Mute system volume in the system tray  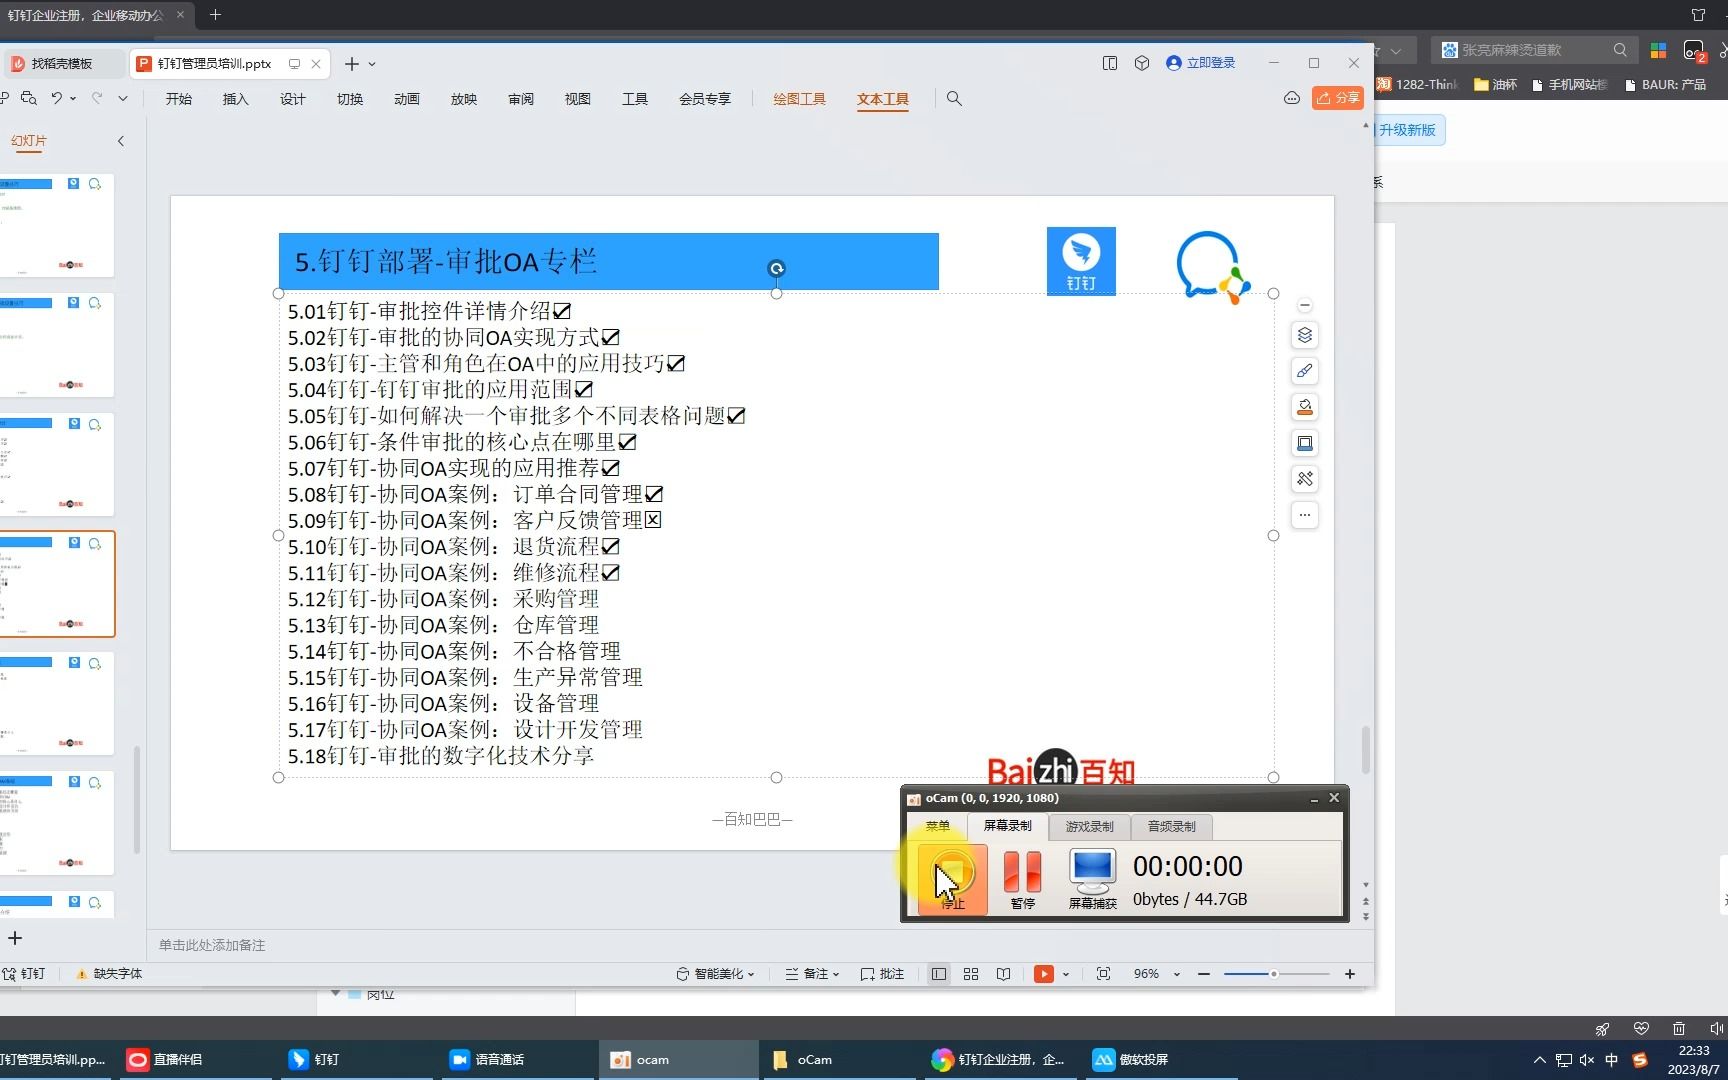(x=1587, y=1060)
